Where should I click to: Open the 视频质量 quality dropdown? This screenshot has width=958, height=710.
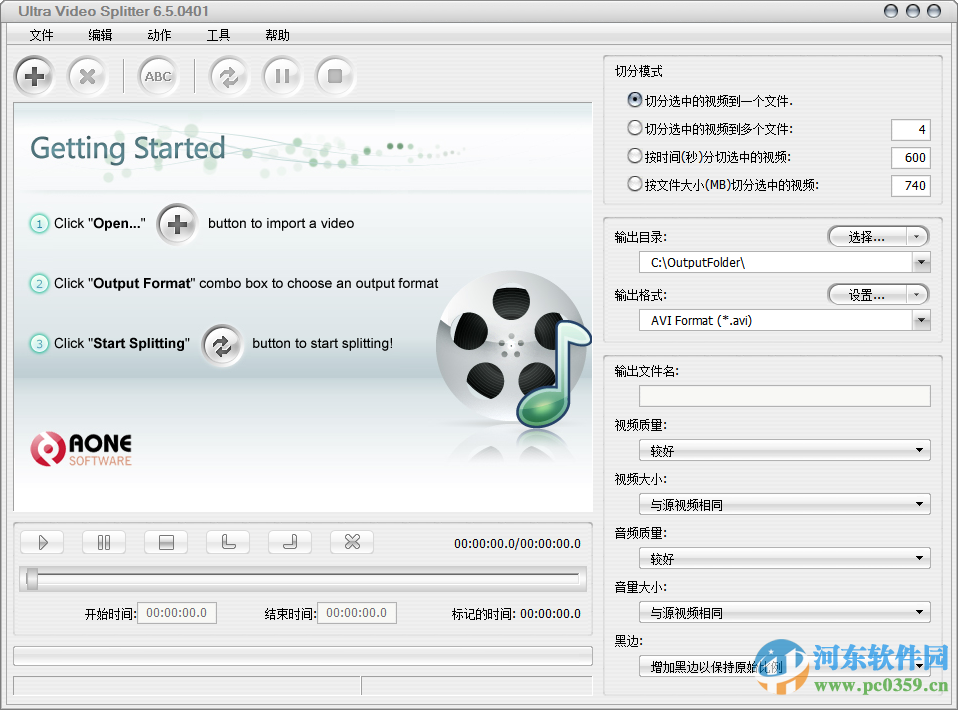921,450
